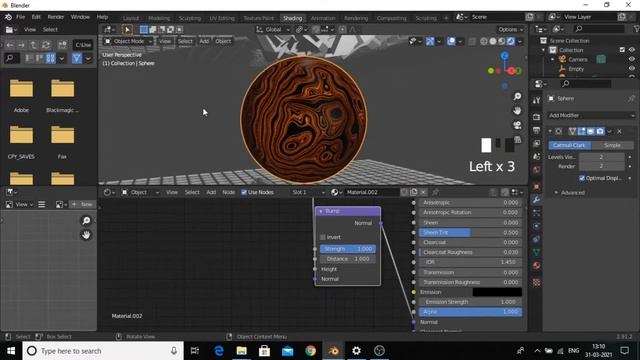Open the Output properties tab icon

pyautogui.click(x=536, y=130)
